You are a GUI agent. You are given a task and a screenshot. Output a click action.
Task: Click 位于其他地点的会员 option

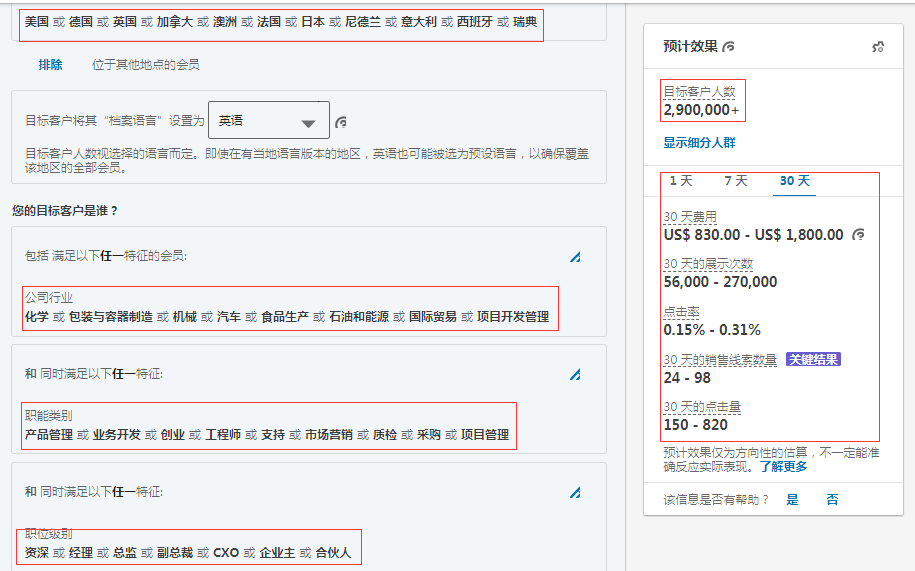click(x=146, y=65)
